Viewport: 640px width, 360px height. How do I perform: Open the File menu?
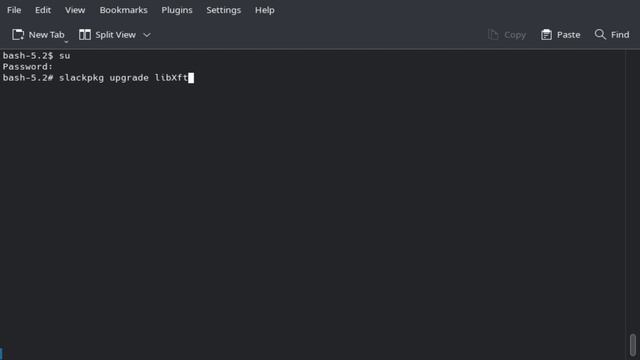(x=14, y=10)
